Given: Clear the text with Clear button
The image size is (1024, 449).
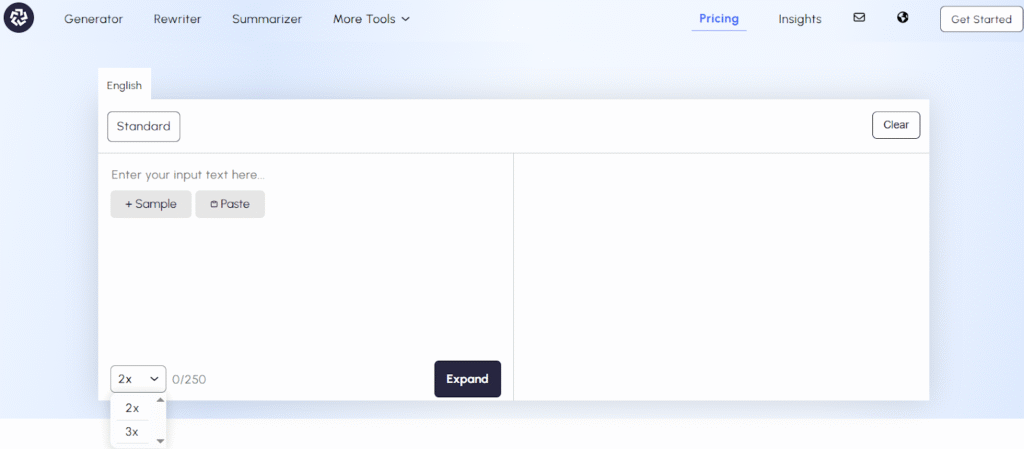Looking at the screenshot, I should pos(895,125).
